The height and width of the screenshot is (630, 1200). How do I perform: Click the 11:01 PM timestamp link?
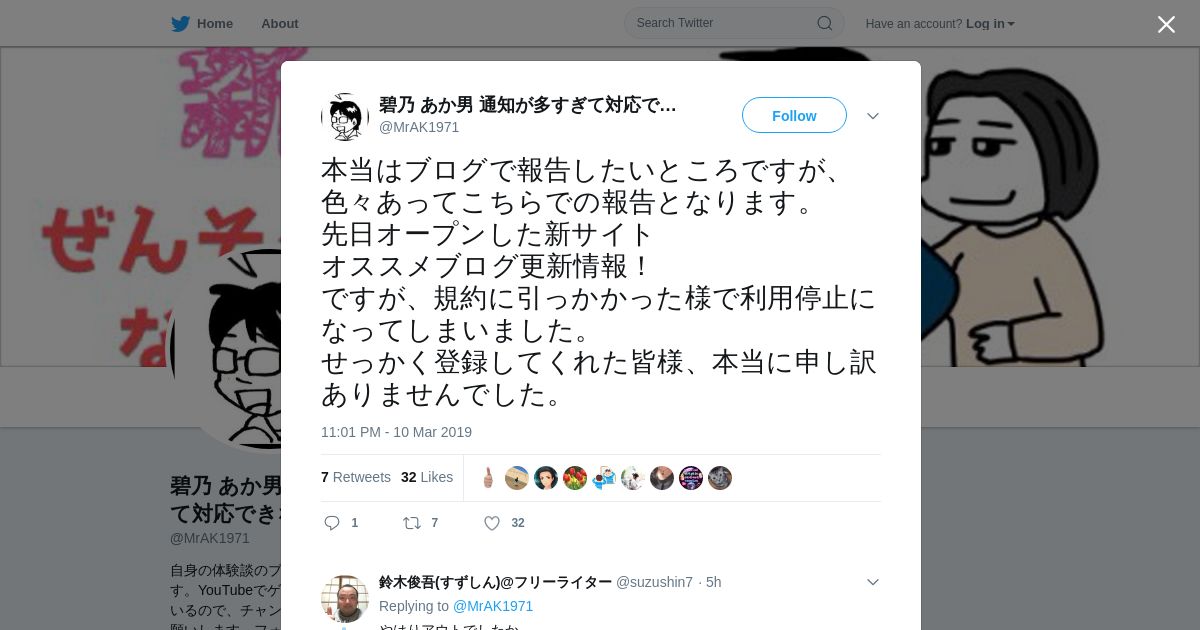tap(396, 432)
